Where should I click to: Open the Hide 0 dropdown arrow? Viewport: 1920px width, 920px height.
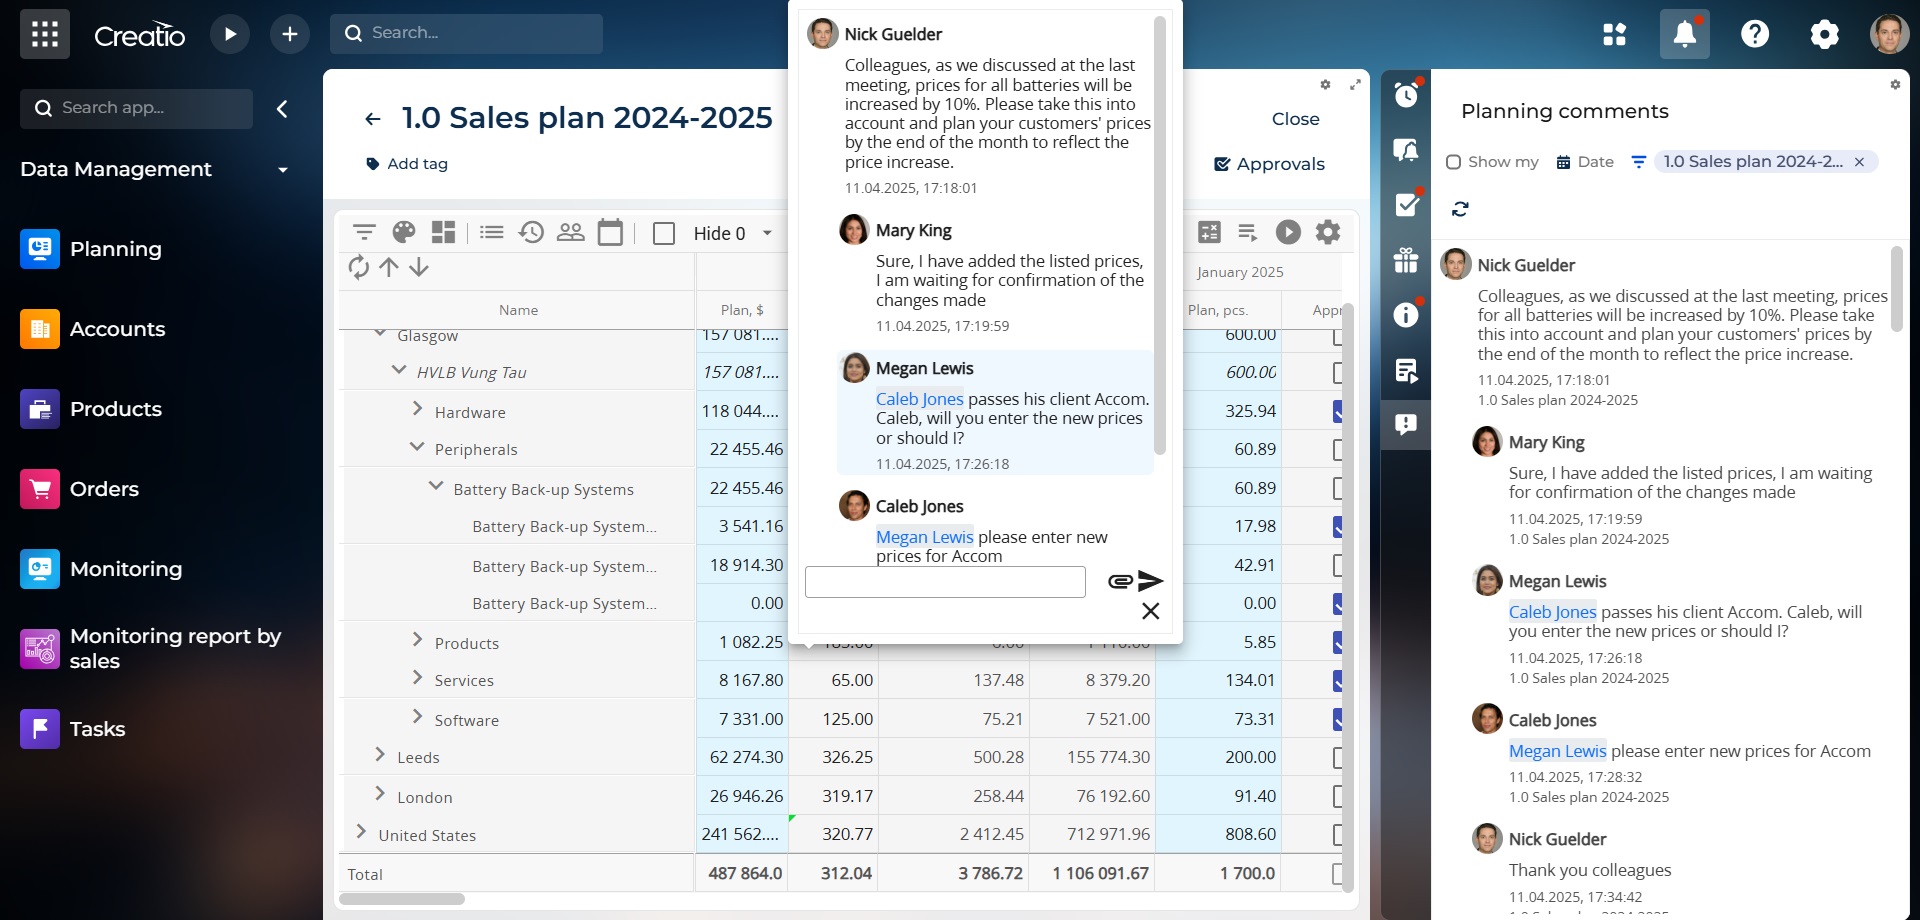pos(767,233)
